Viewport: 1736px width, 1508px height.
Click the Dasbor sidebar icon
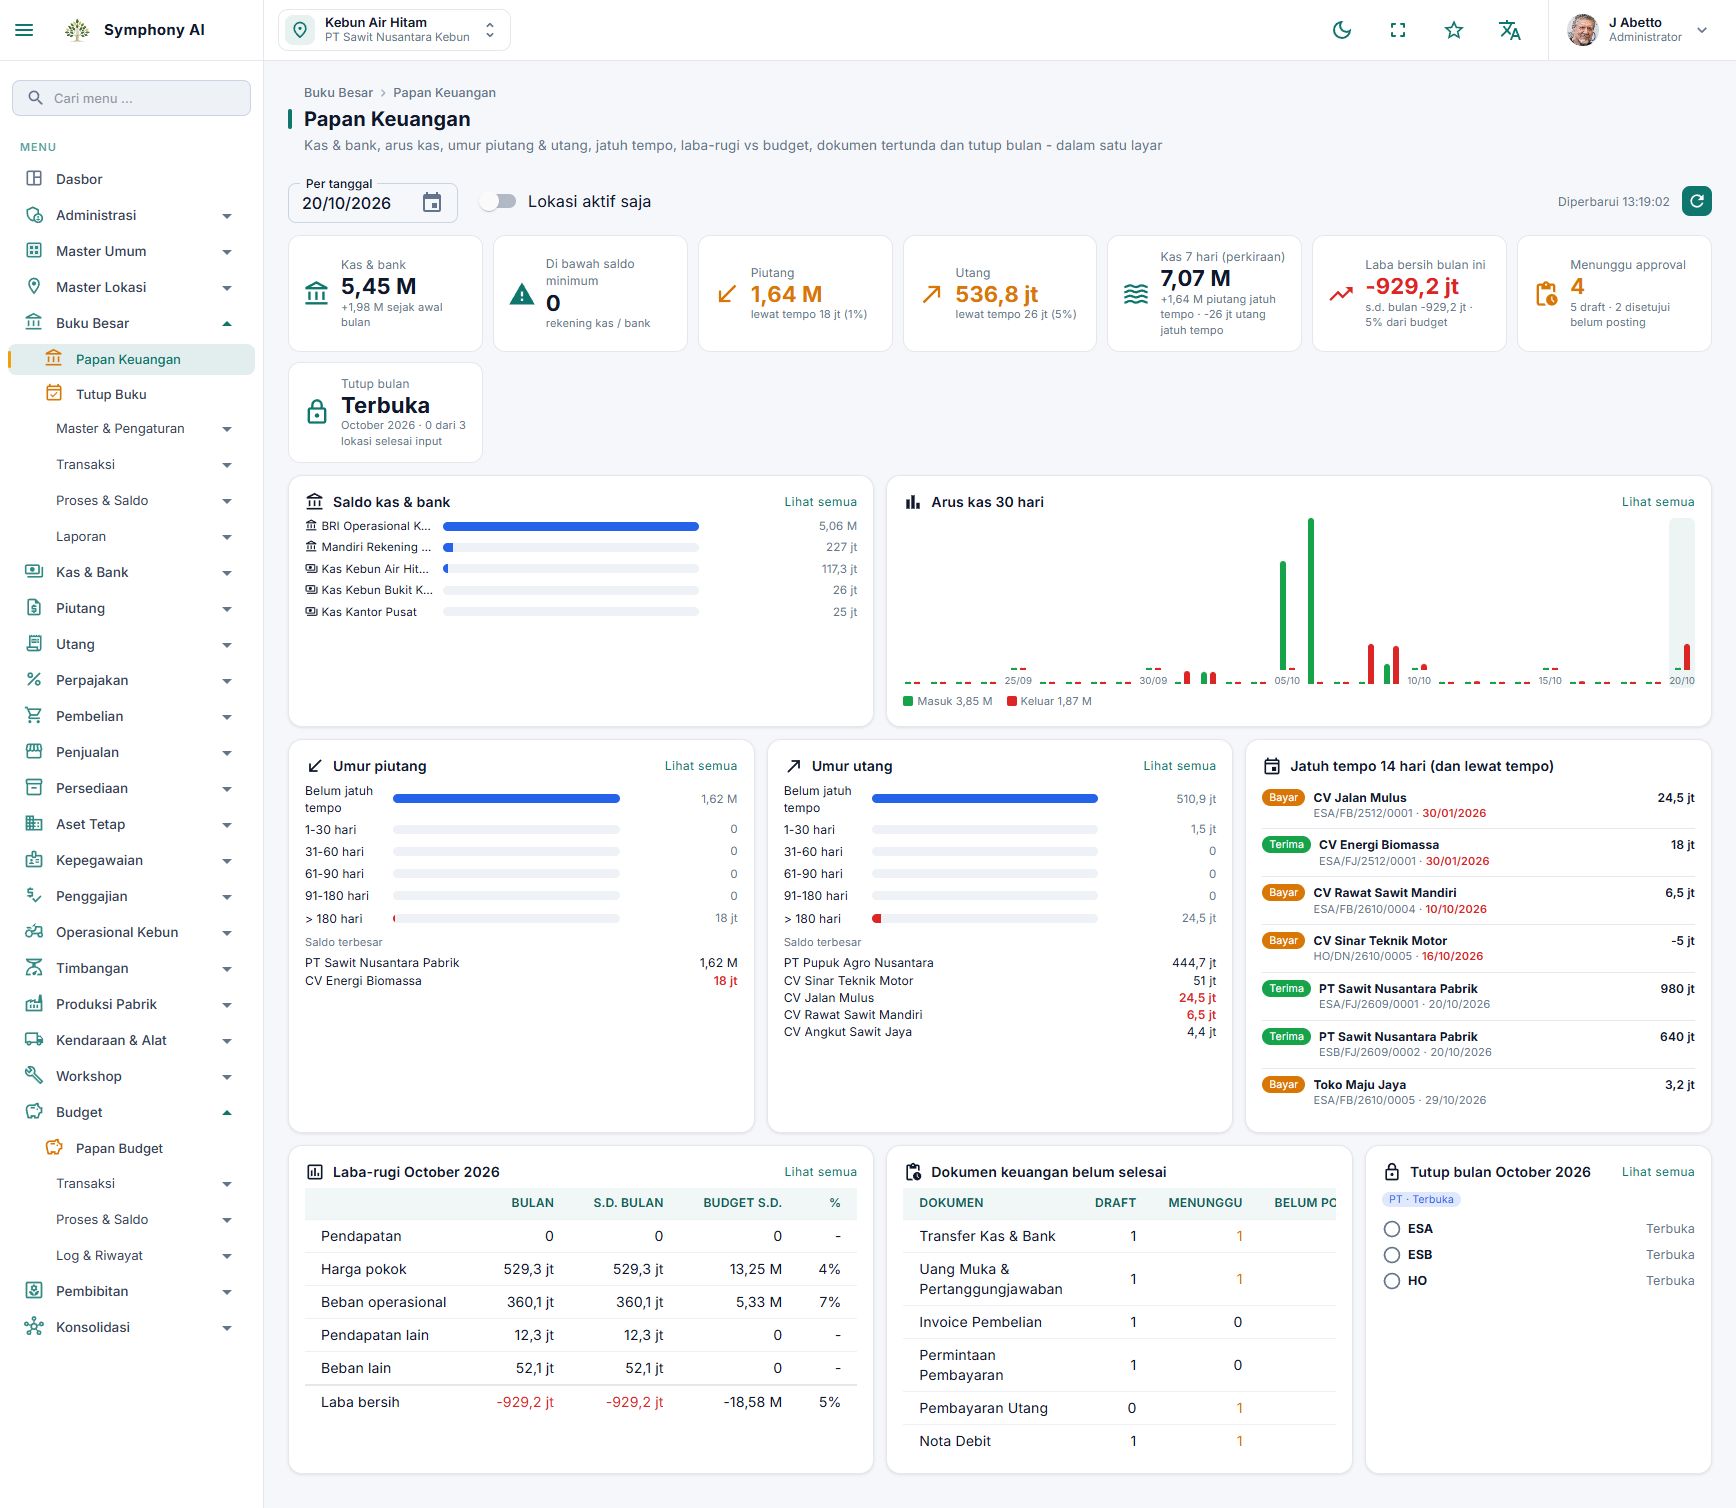click(34, 179)
